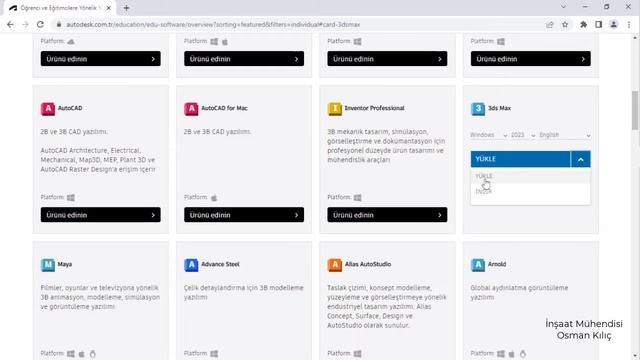The image size is (640, 360).
Task: Open a new browser tab
Action: [126, 8]
